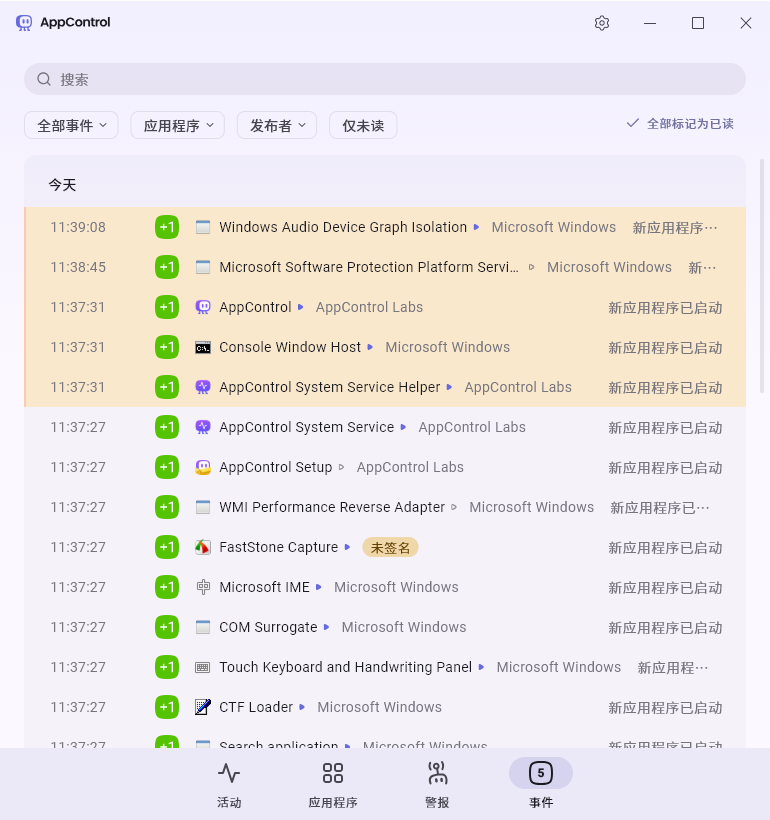Click the +1 badge on COM Surrogate row
The width and height of the screenshot is (770, 820).
click(167, 627)
